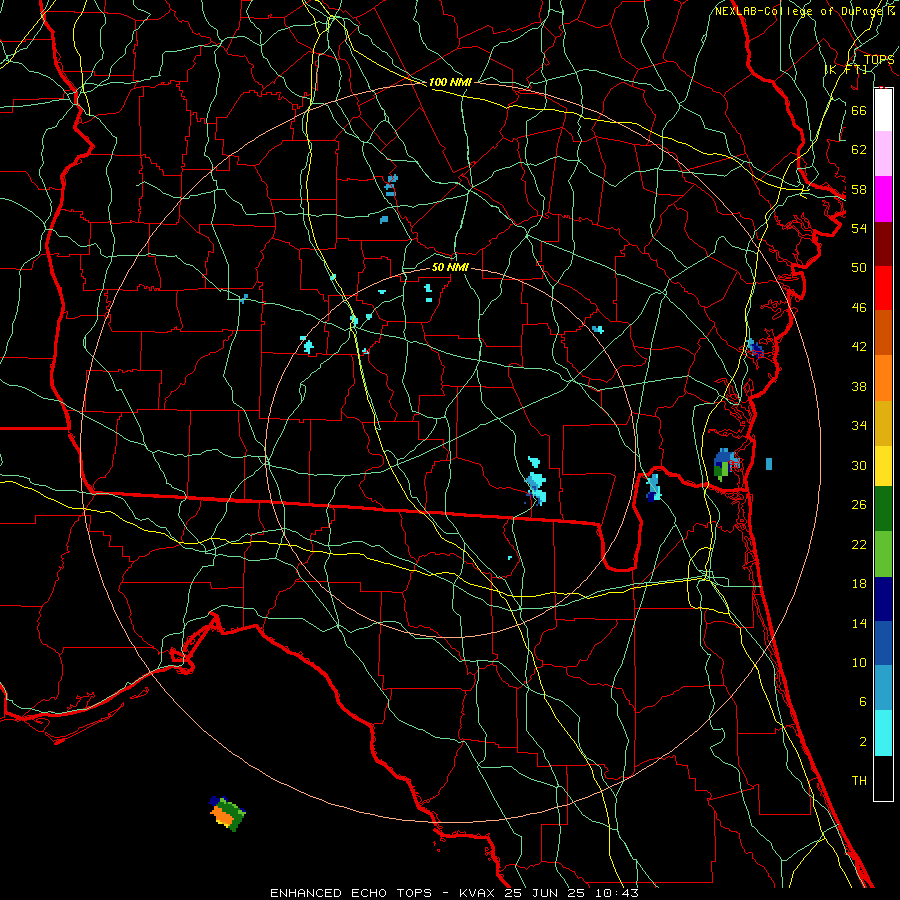Image resolution: width=900 pixels, height=900 pixels.
Task: Click the light pink legend swatch
Action: pos(883,153)
